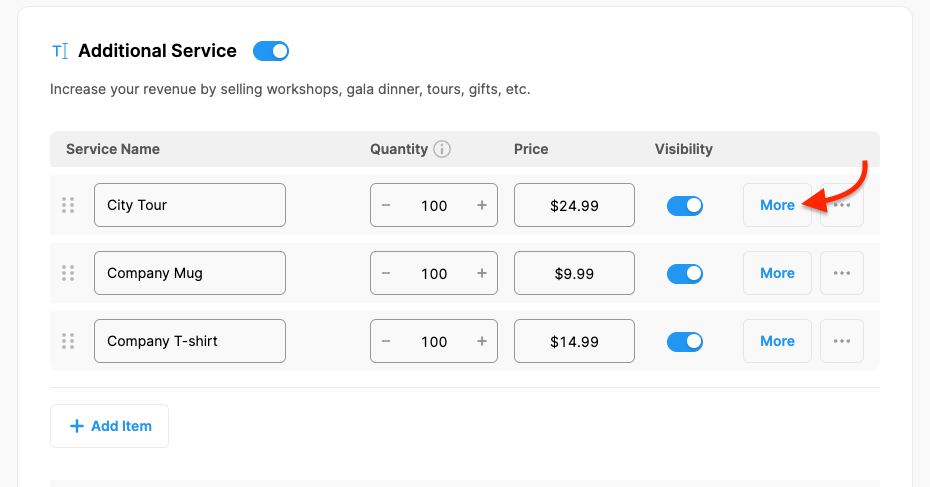Viewport: 930px width, 487px height.
Task: Grab the Company T-shirt drag handle
Action: (x=68, y=341)
